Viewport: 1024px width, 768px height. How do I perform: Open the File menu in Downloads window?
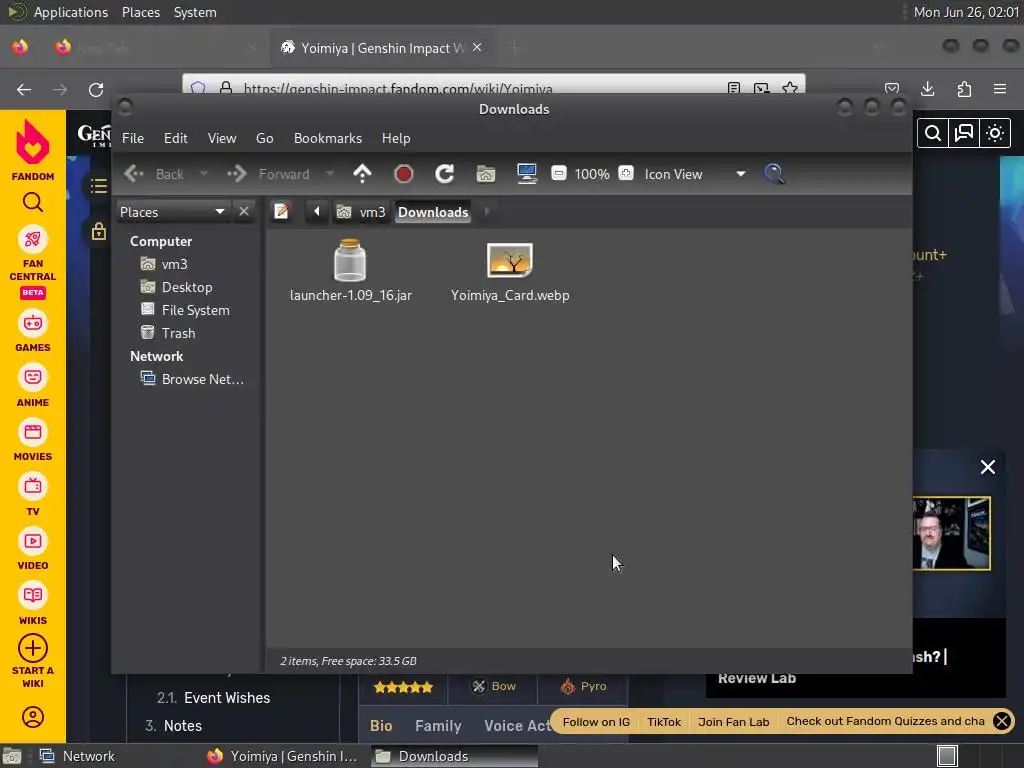133,138
